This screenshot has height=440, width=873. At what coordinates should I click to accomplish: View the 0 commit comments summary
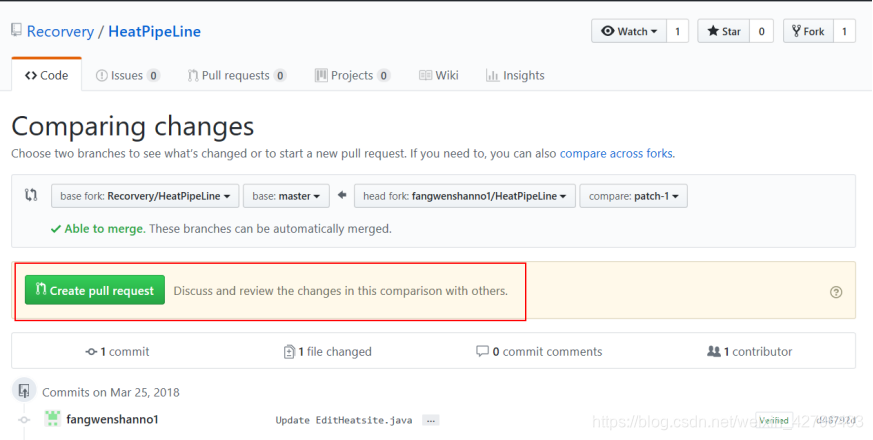pos(539,351)
